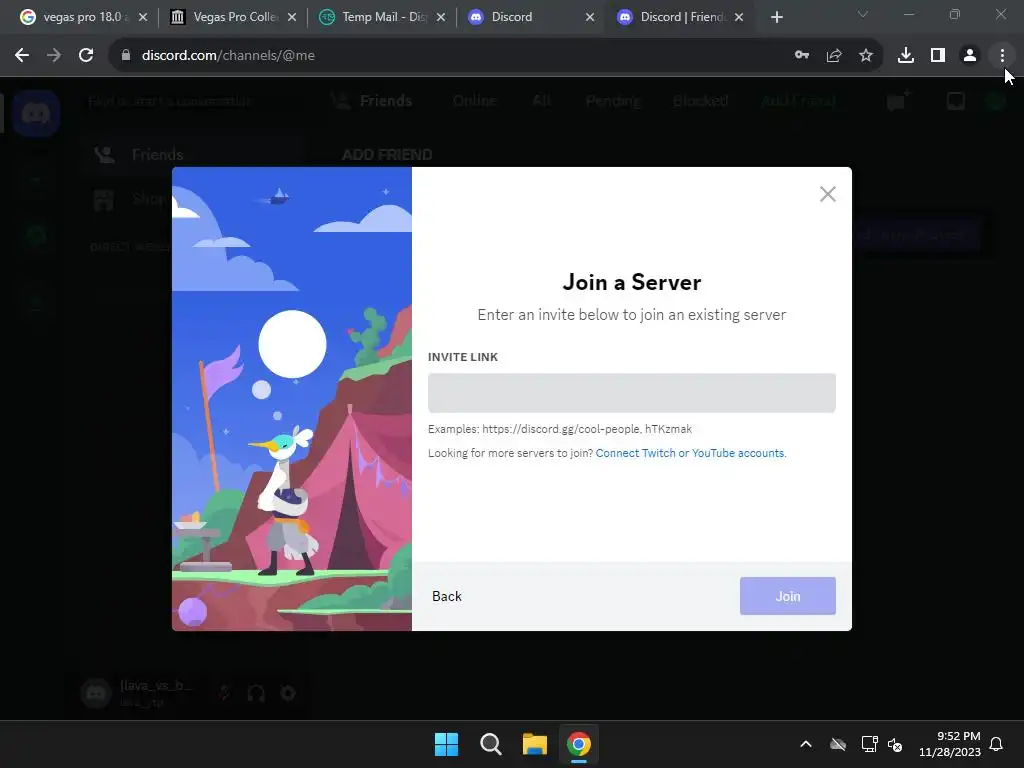Image resolution: width=1024 pixels, height=768 pixels.
Task: Toggle the Chrome side panel
Action: tap(938, 56)
